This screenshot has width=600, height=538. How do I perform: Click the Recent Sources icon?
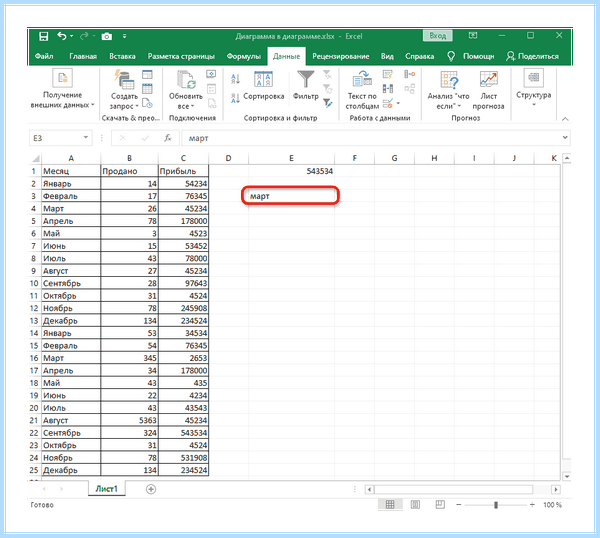click(147, 103)
